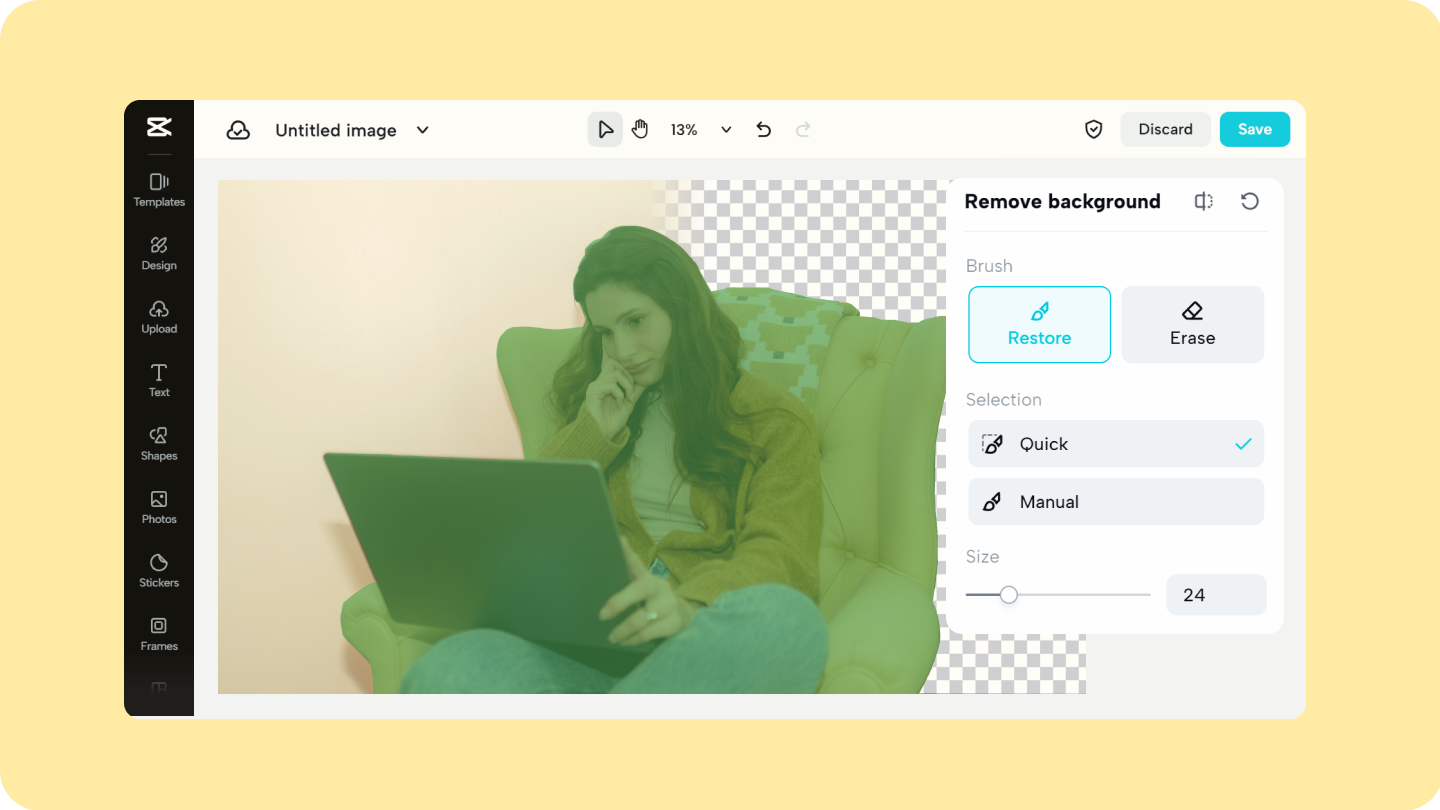Click the cloud save status icon
This screenshot has width=1440, height=810.
238,130
